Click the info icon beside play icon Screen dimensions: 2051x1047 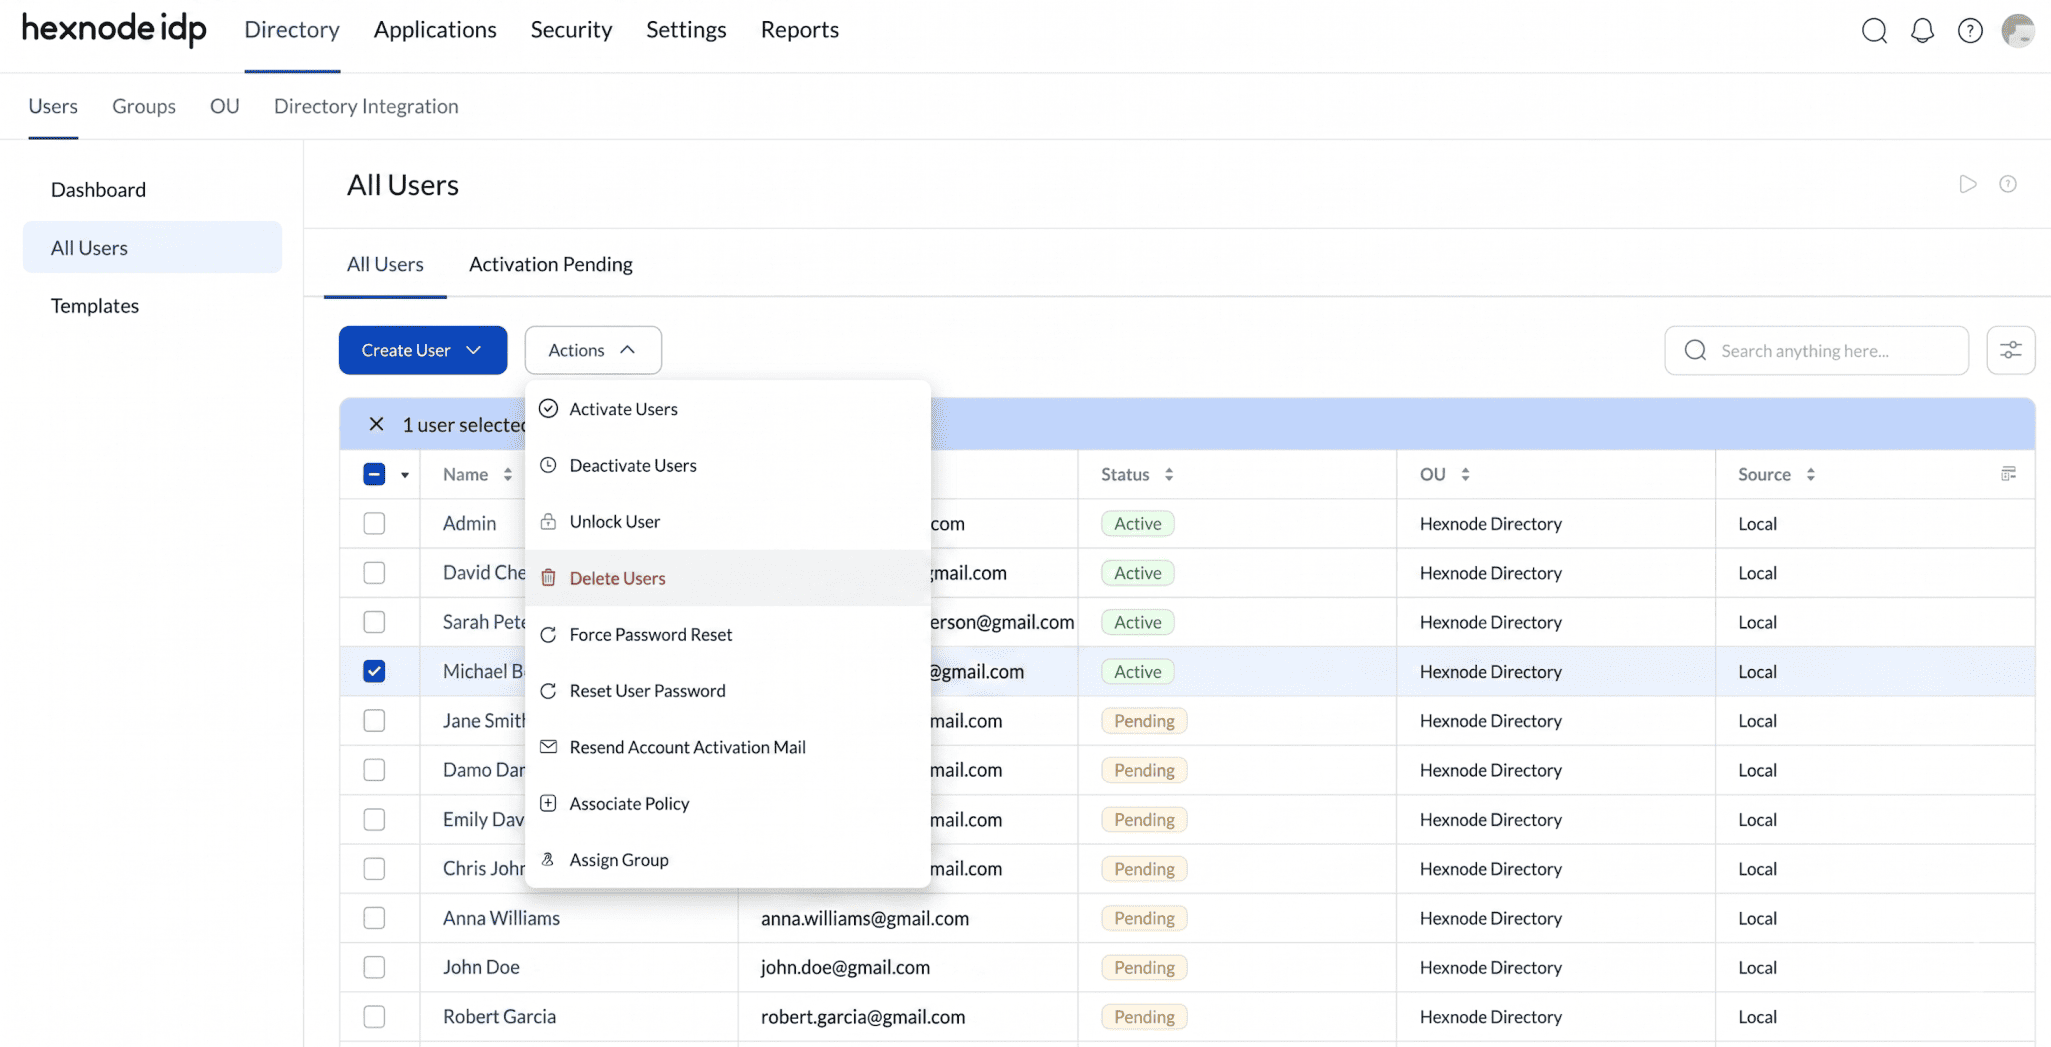coord(2008,184)
